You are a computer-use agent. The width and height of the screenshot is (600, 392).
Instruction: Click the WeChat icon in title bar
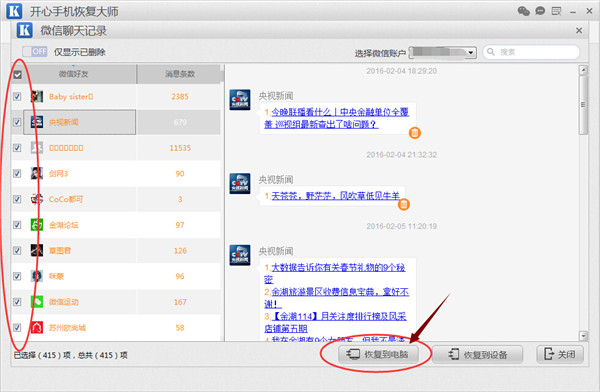click(x=523, y=11)
